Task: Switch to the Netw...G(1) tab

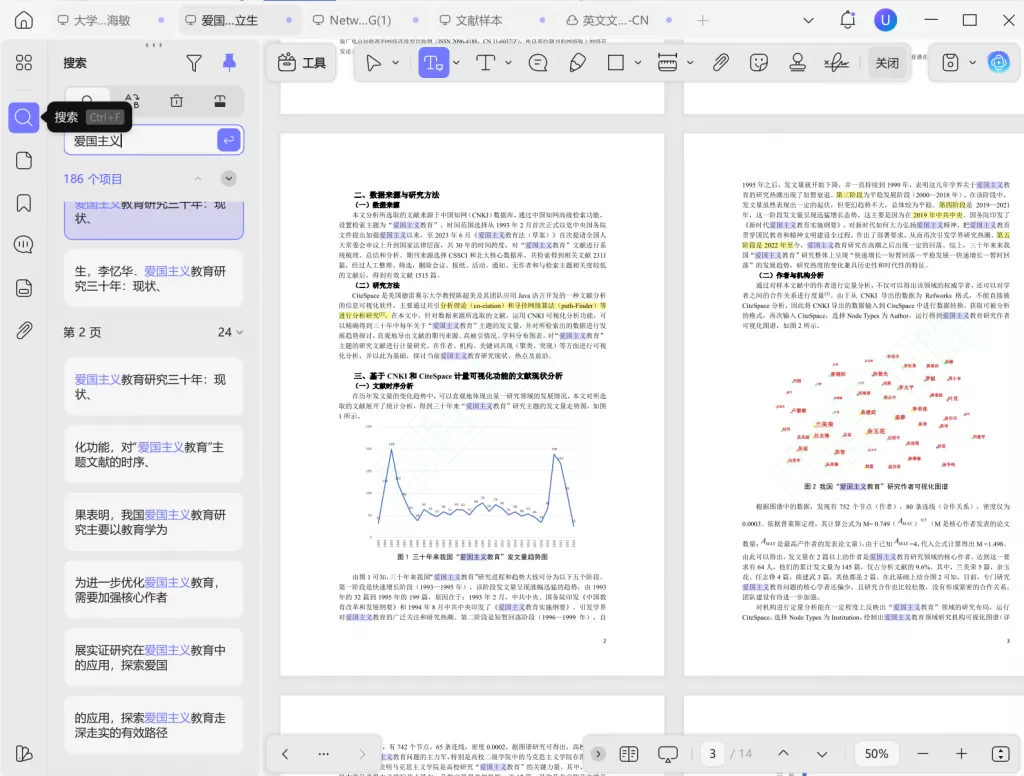Action: click(x=351, y=20)
